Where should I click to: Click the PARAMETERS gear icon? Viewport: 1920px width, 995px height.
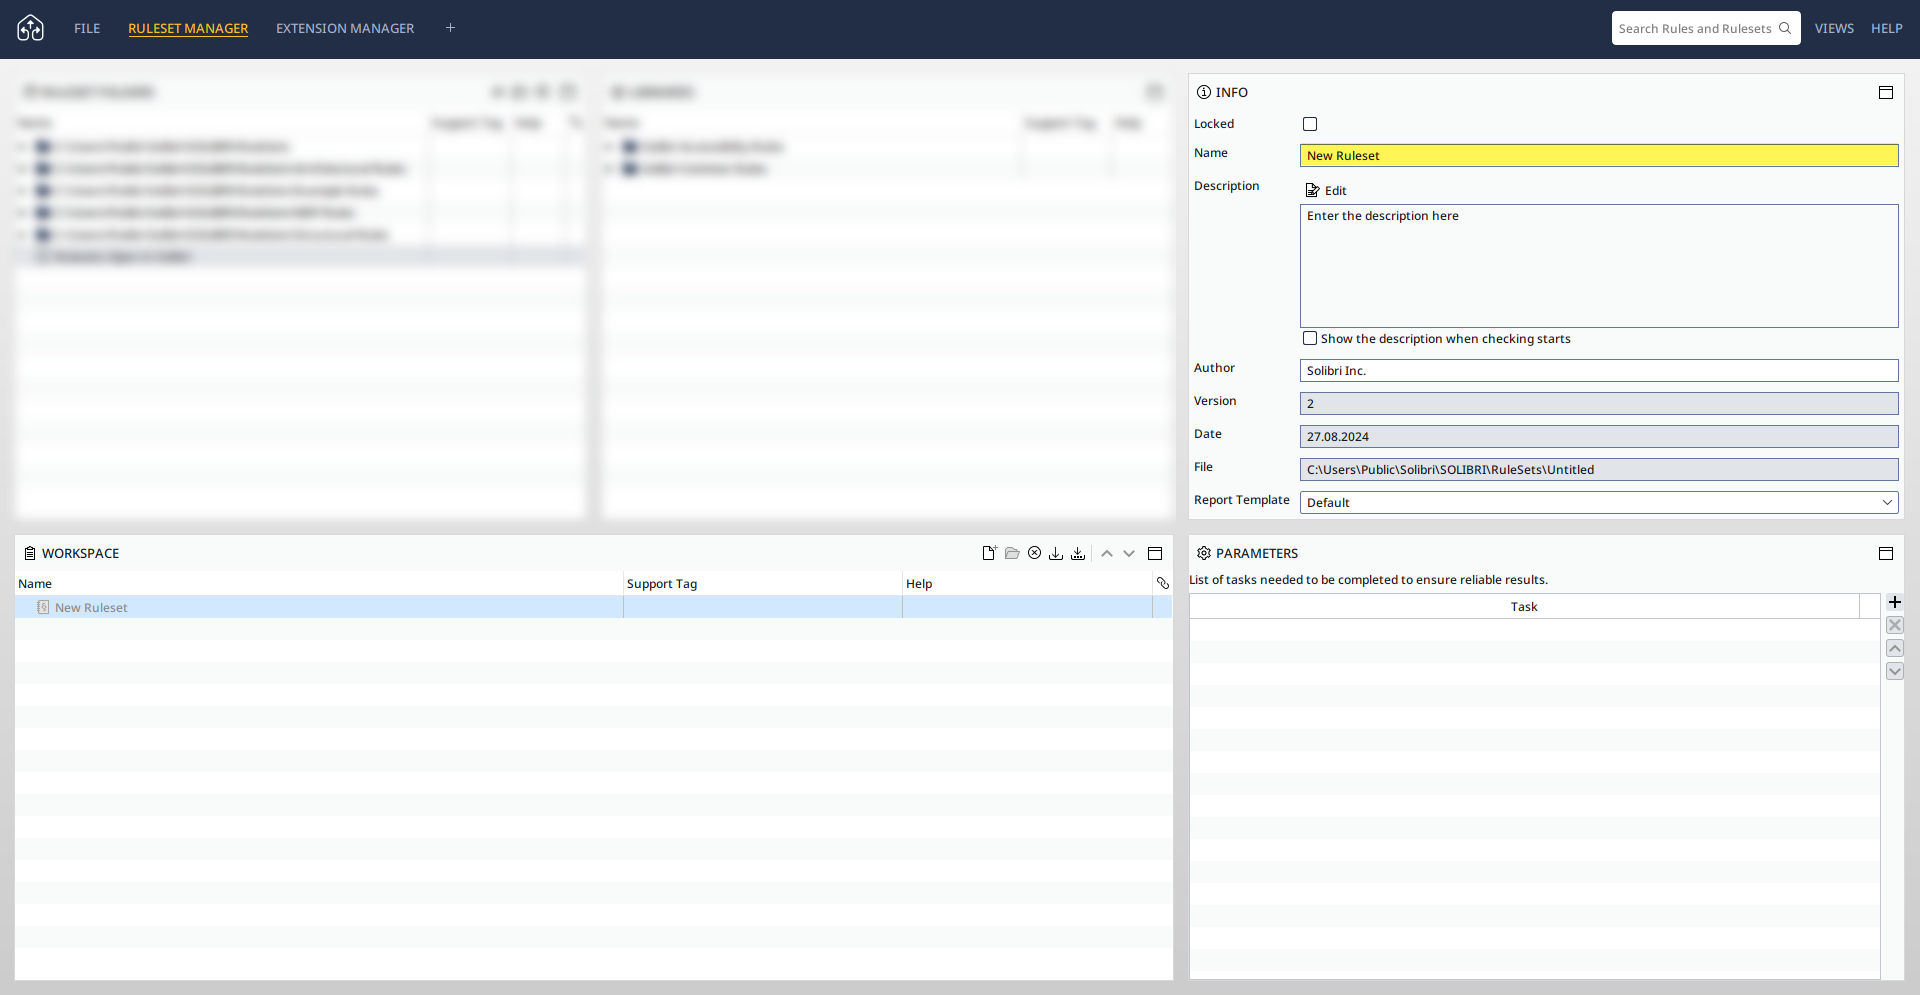click(1204, 553)
